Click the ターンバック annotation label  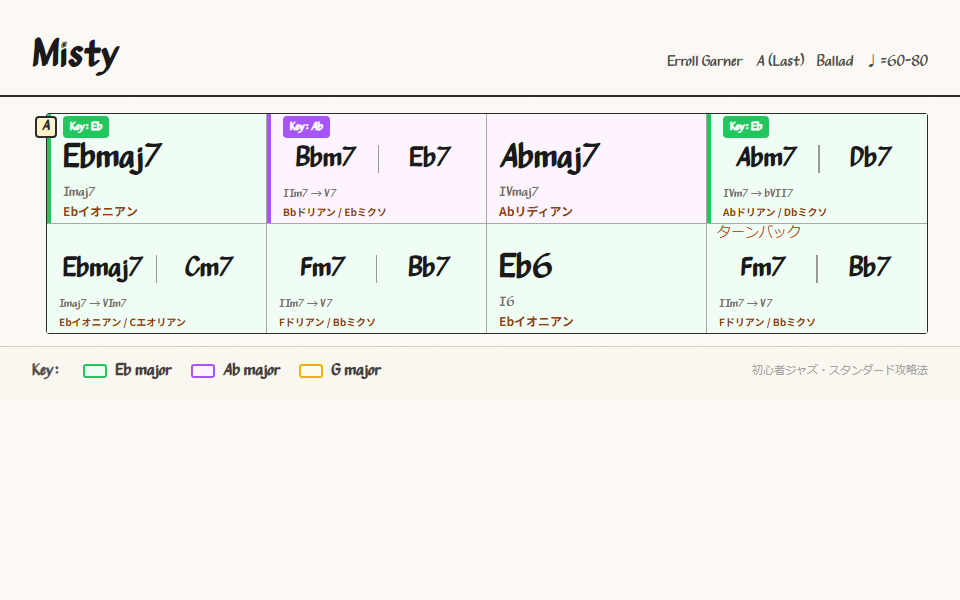(759, 231)
